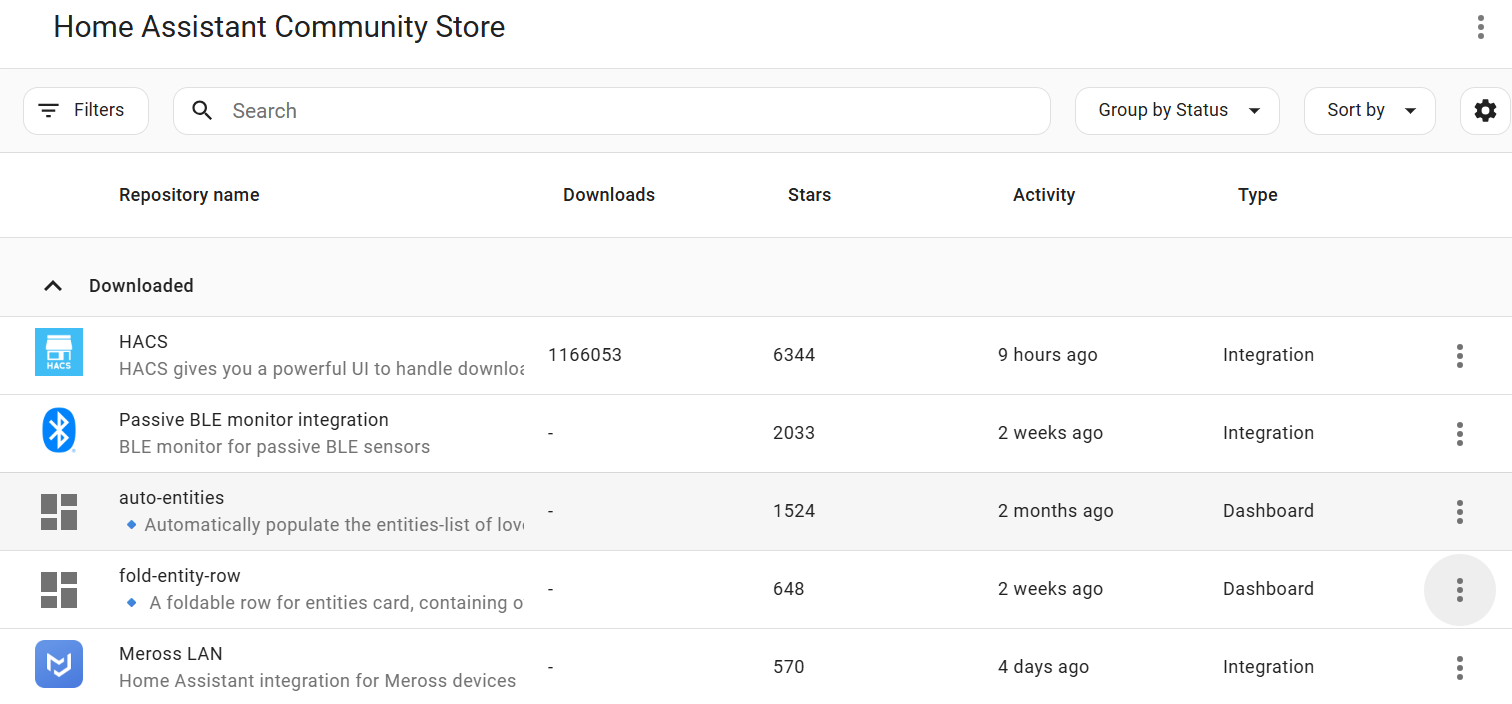1512x704 pixels.
Task: Open the settings gear icon
Action: pos(1485,111)
